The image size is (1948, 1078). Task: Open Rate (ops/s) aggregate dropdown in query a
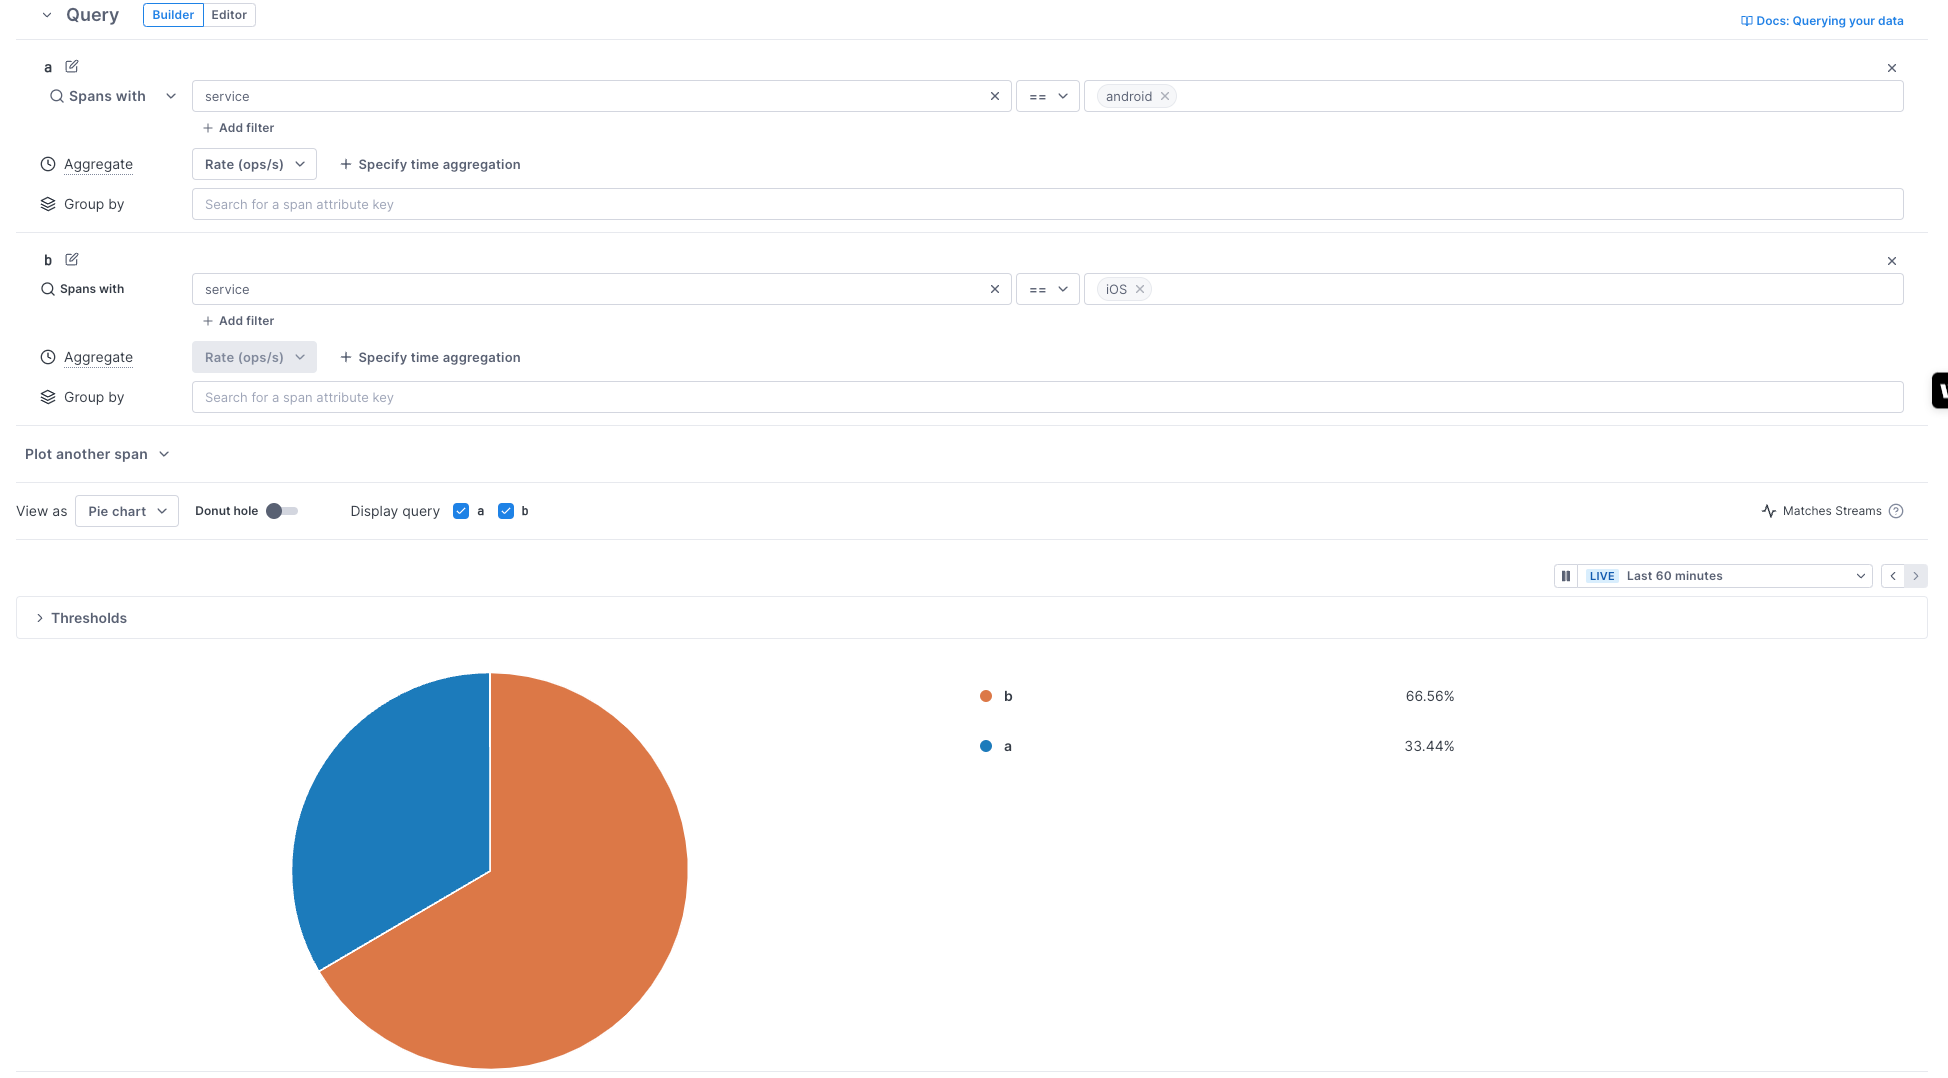pyautogui.click(x=254, y=164)
